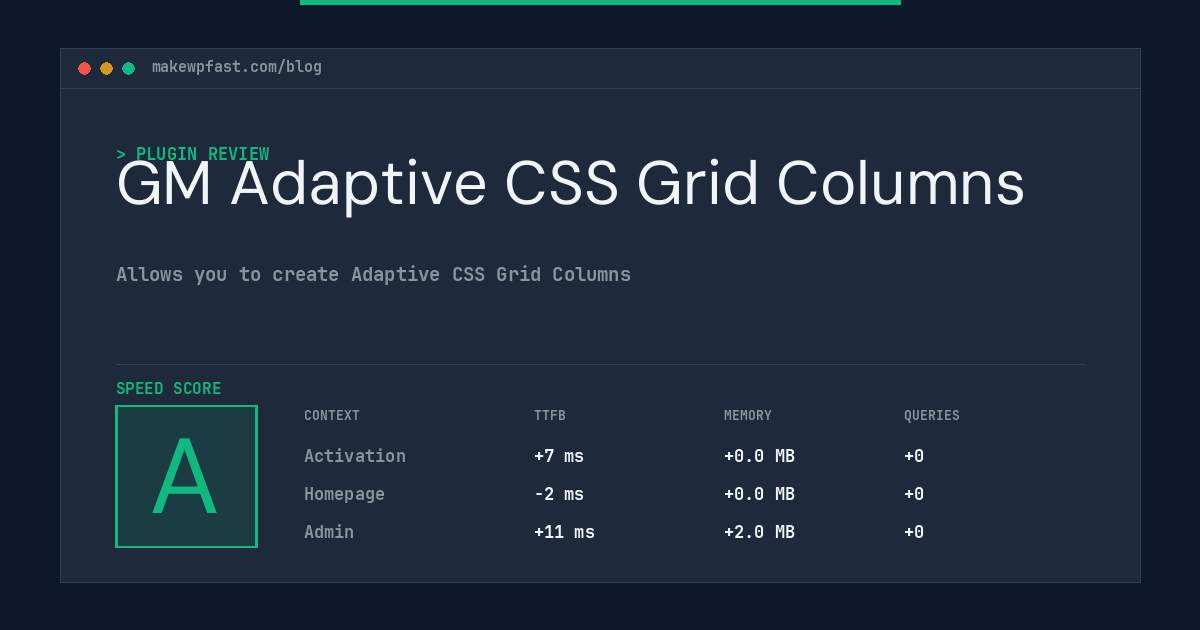The height and width of the screenshot is (630, 1200).
Task: Click the QUERIES column header
Action: [x=932, y=416]
